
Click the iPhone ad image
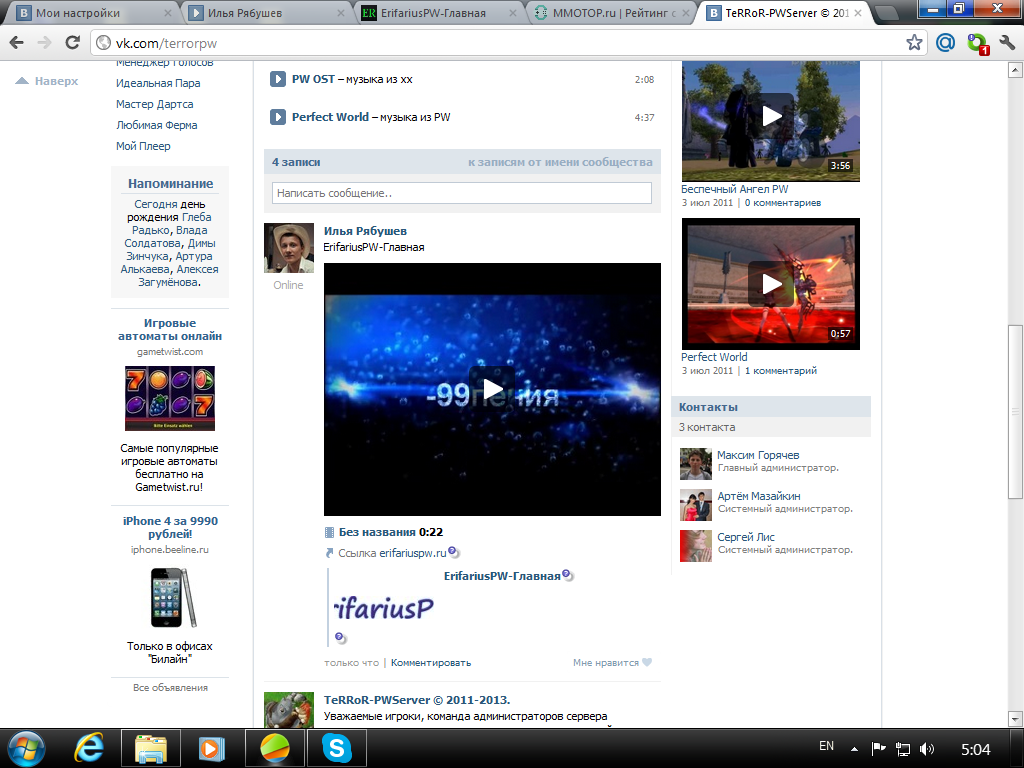coord(173,598)
